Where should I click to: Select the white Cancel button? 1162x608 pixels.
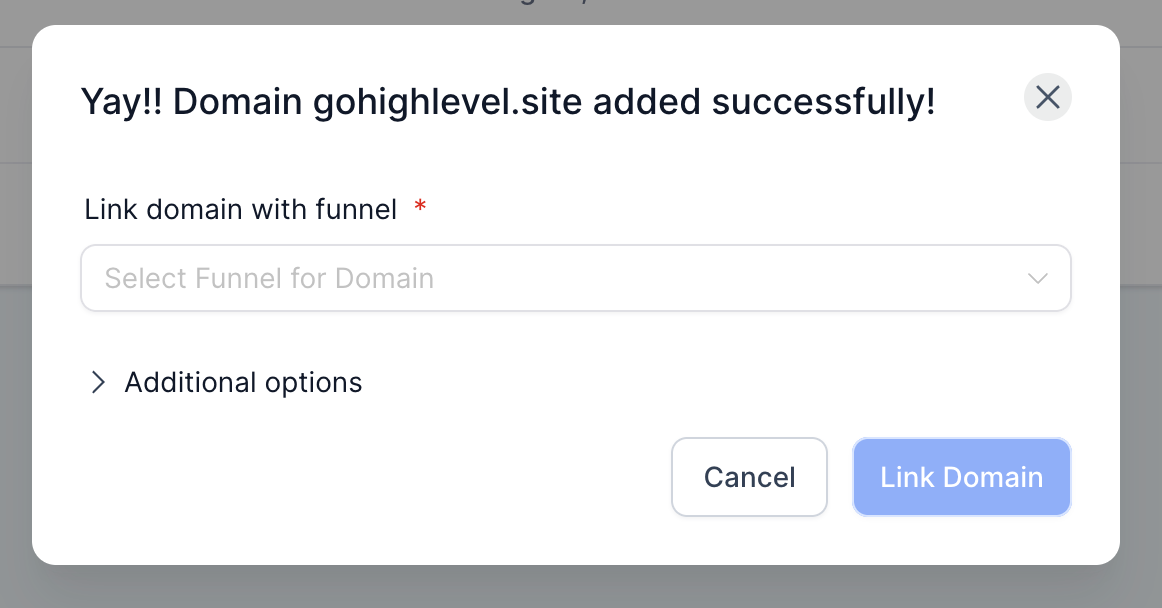749,477
